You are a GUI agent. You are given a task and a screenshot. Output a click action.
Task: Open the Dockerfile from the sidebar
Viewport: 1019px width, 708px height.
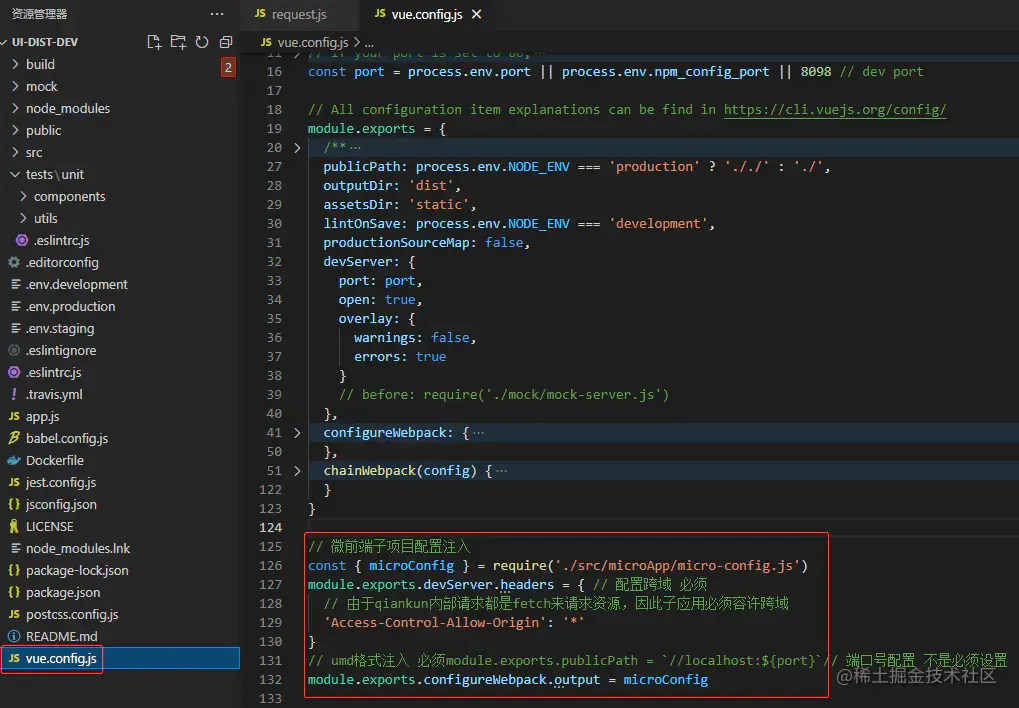[60, 460]
